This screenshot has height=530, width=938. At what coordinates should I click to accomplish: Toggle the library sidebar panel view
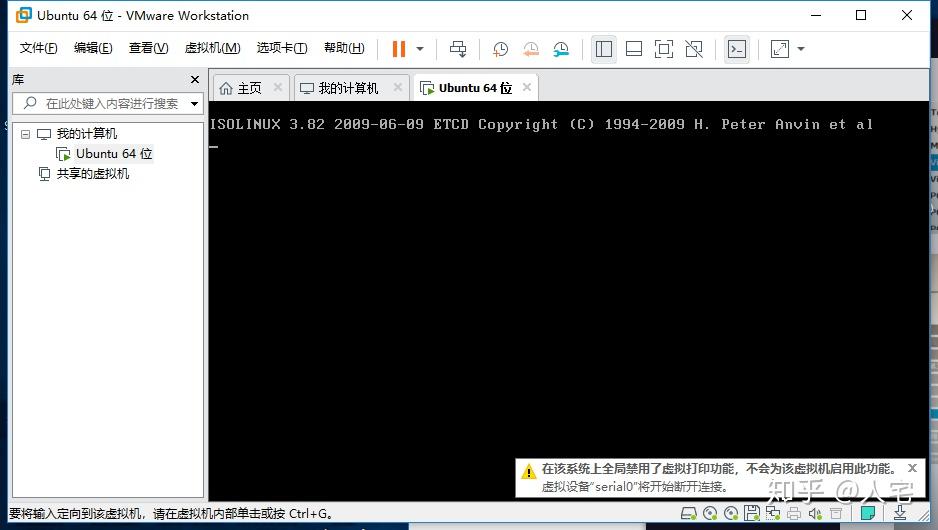tap(603, 49)
